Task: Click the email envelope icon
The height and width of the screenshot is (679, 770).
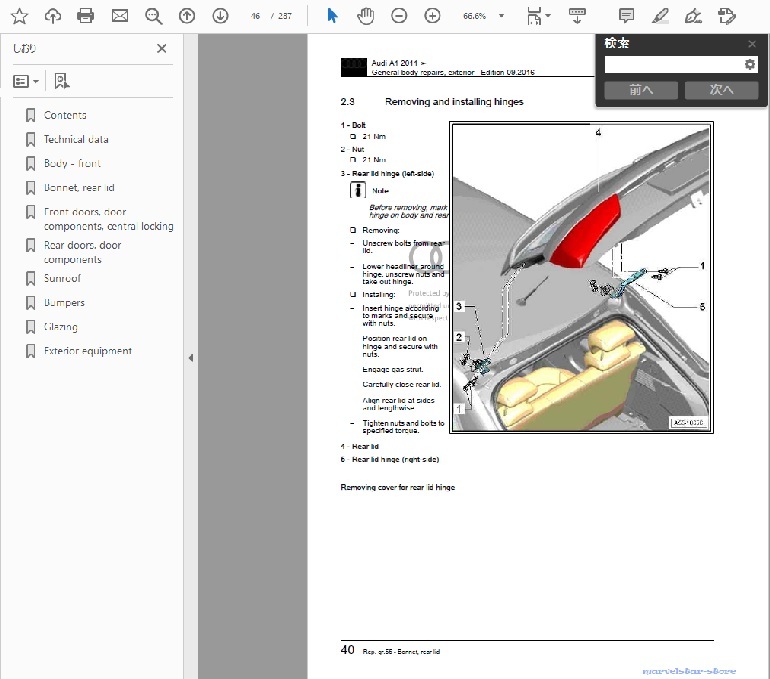Action: click(x=120, y=15)
